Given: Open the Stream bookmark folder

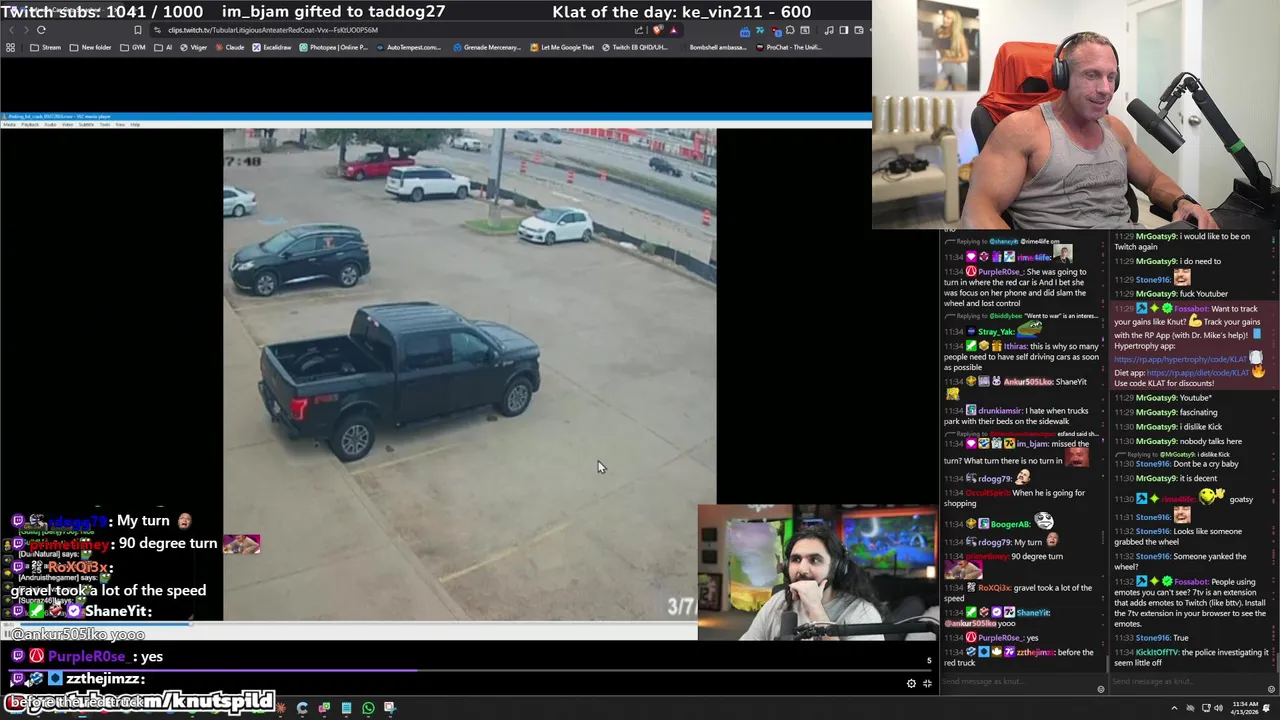Looking at the screenshot, I should pyautogui.click(x=45, y=47).
